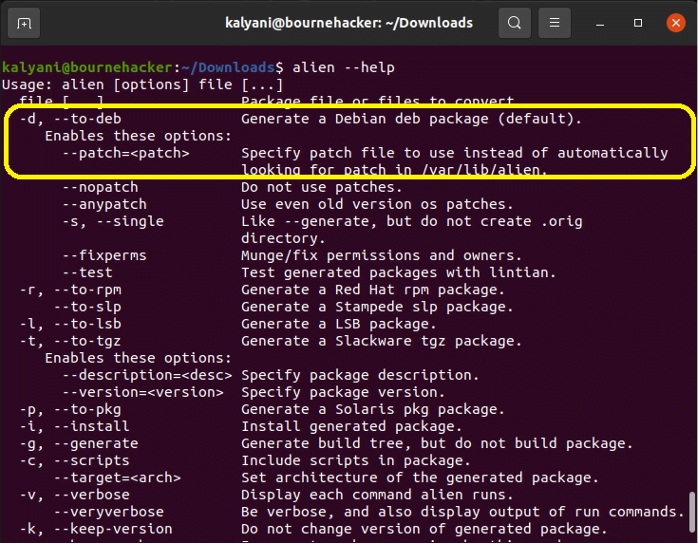Click 'Set architecture of the generated package.'
Screen dimensions: 698x544
click(420, 478)
